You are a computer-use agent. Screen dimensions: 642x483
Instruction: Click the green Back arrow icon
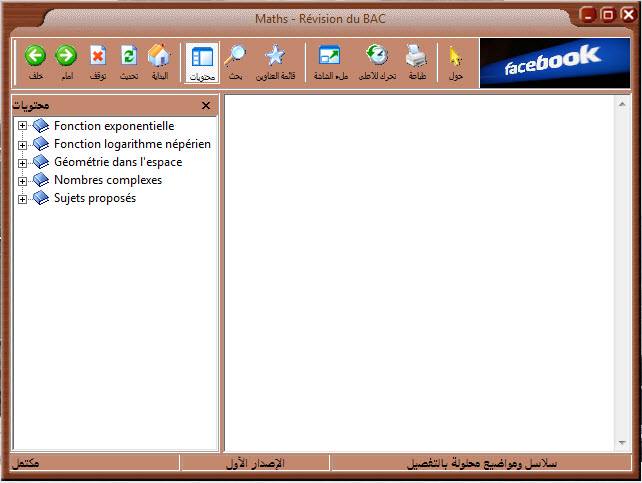35,57
